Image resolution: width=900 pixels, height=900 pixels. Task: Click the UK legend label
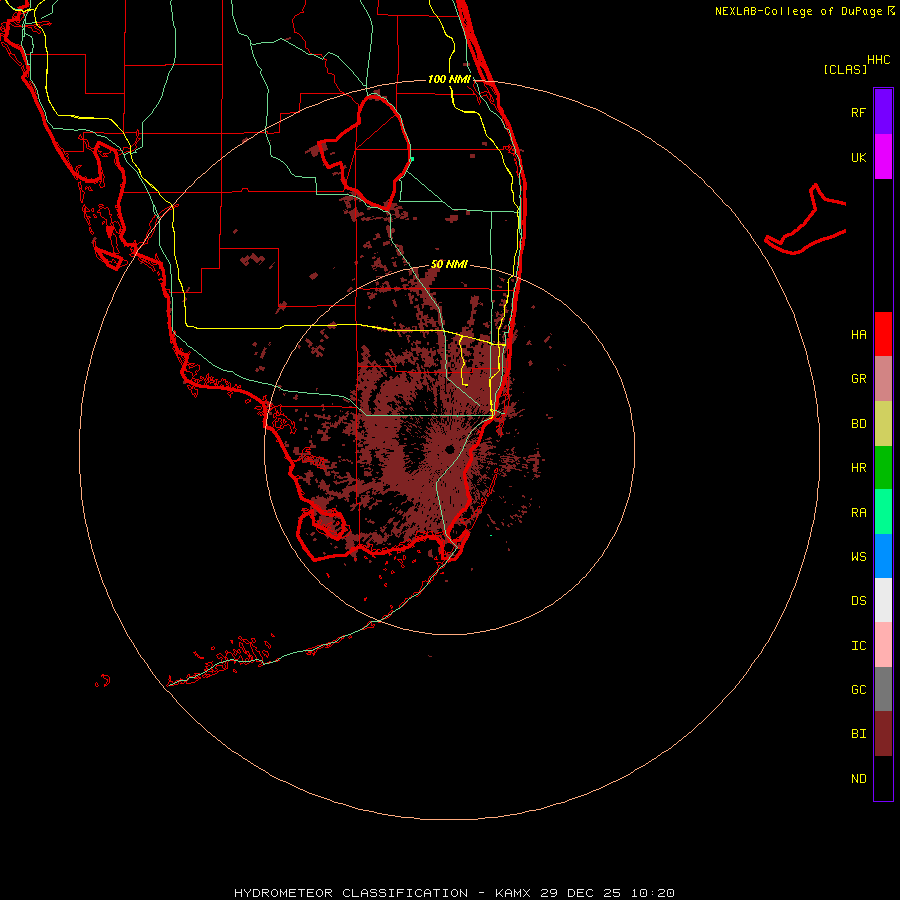tap(858, 157)
